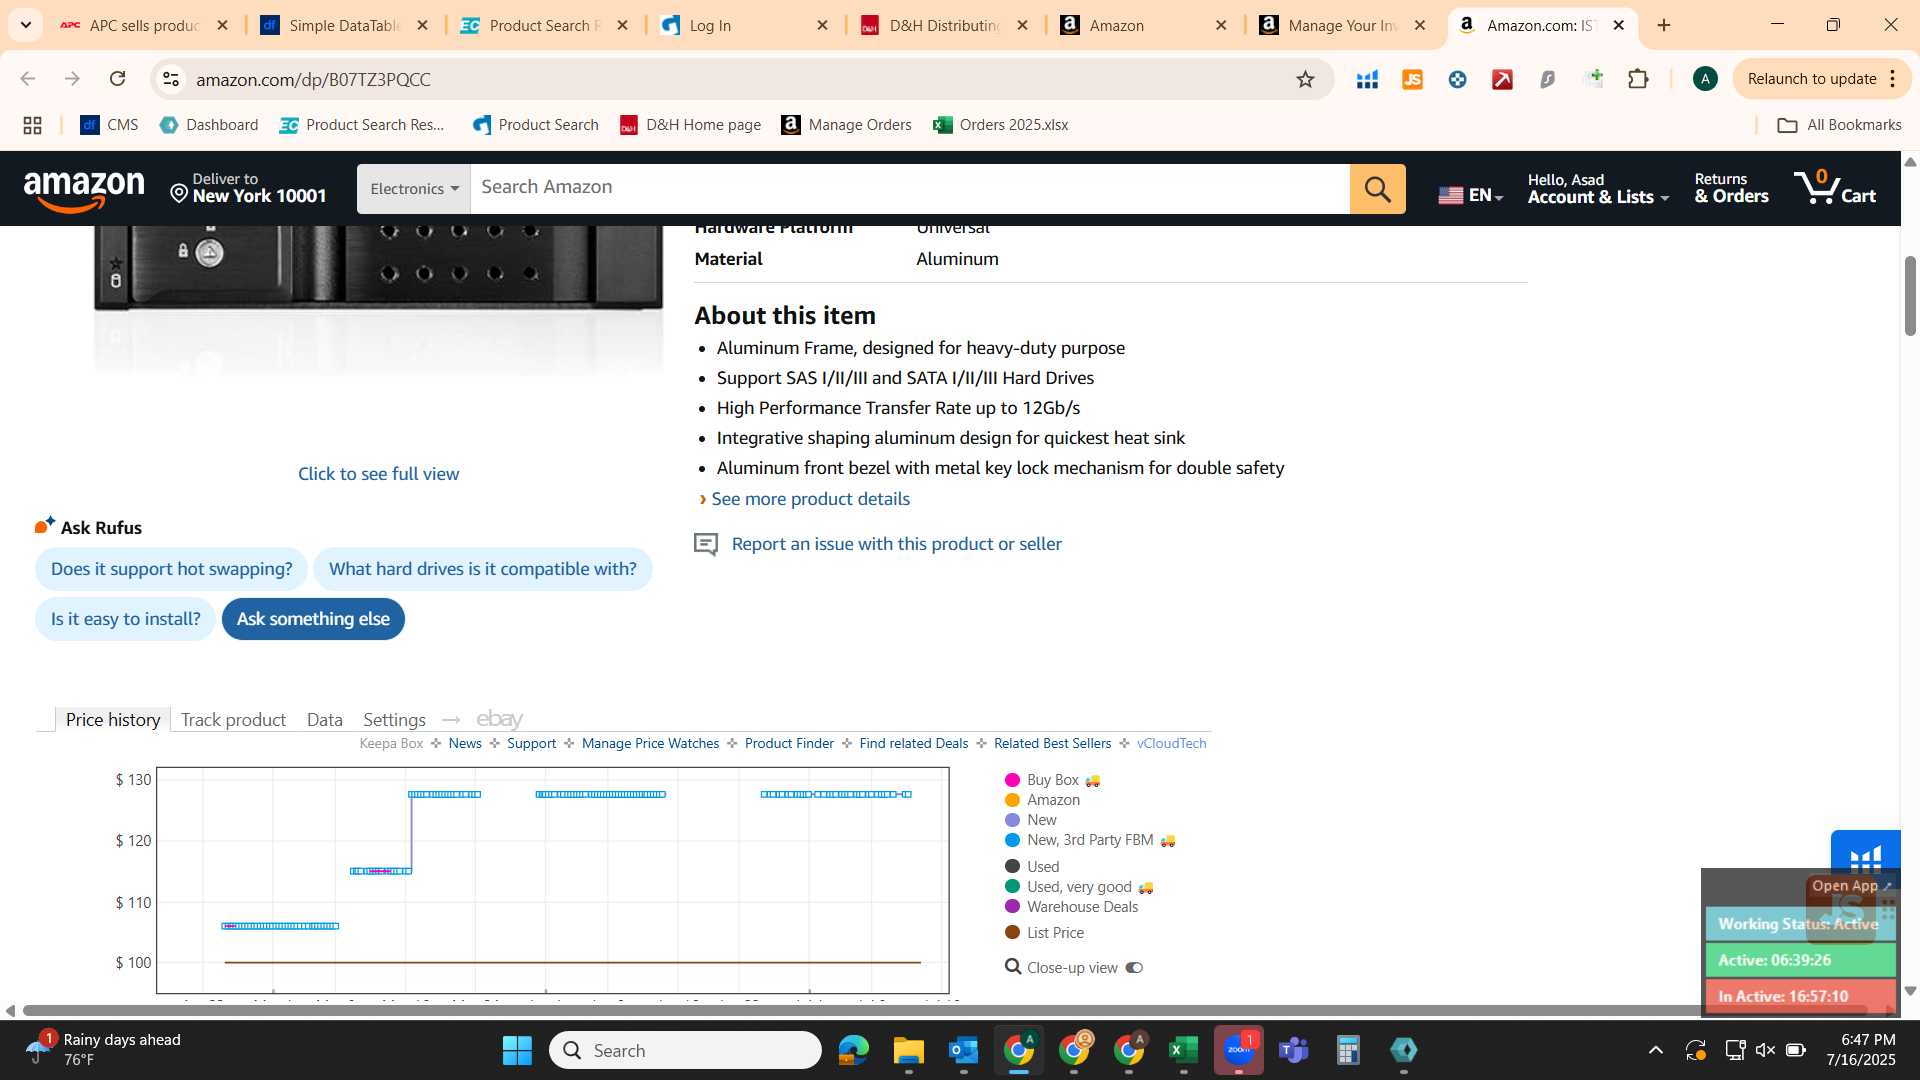Click the page vertical scrollbar thumb
This screenshot has width=1920, height=1080.
click(1910, 296)
